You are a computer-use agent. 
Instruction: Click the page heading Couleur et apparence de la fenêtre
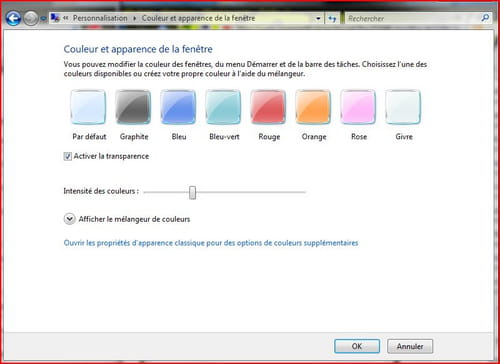(x=138, y=49)
